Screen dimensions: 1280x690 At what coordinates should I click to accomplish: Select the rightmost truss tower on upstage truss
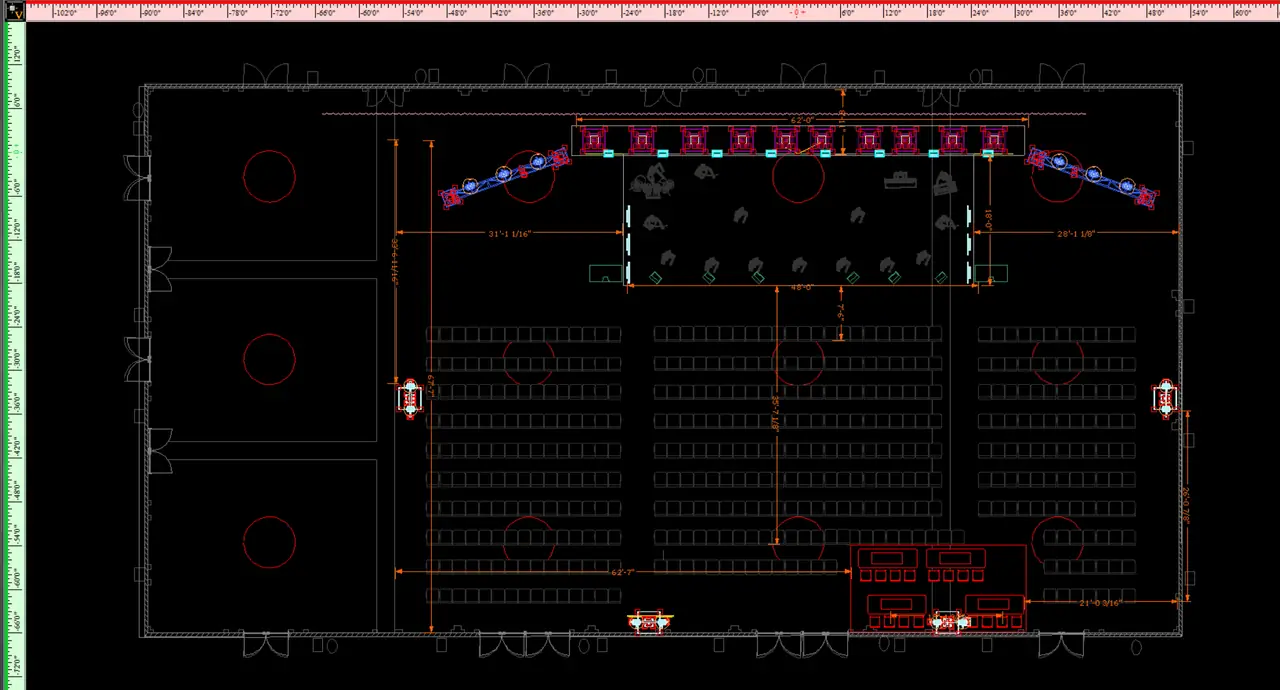click(x=993, y=140)
